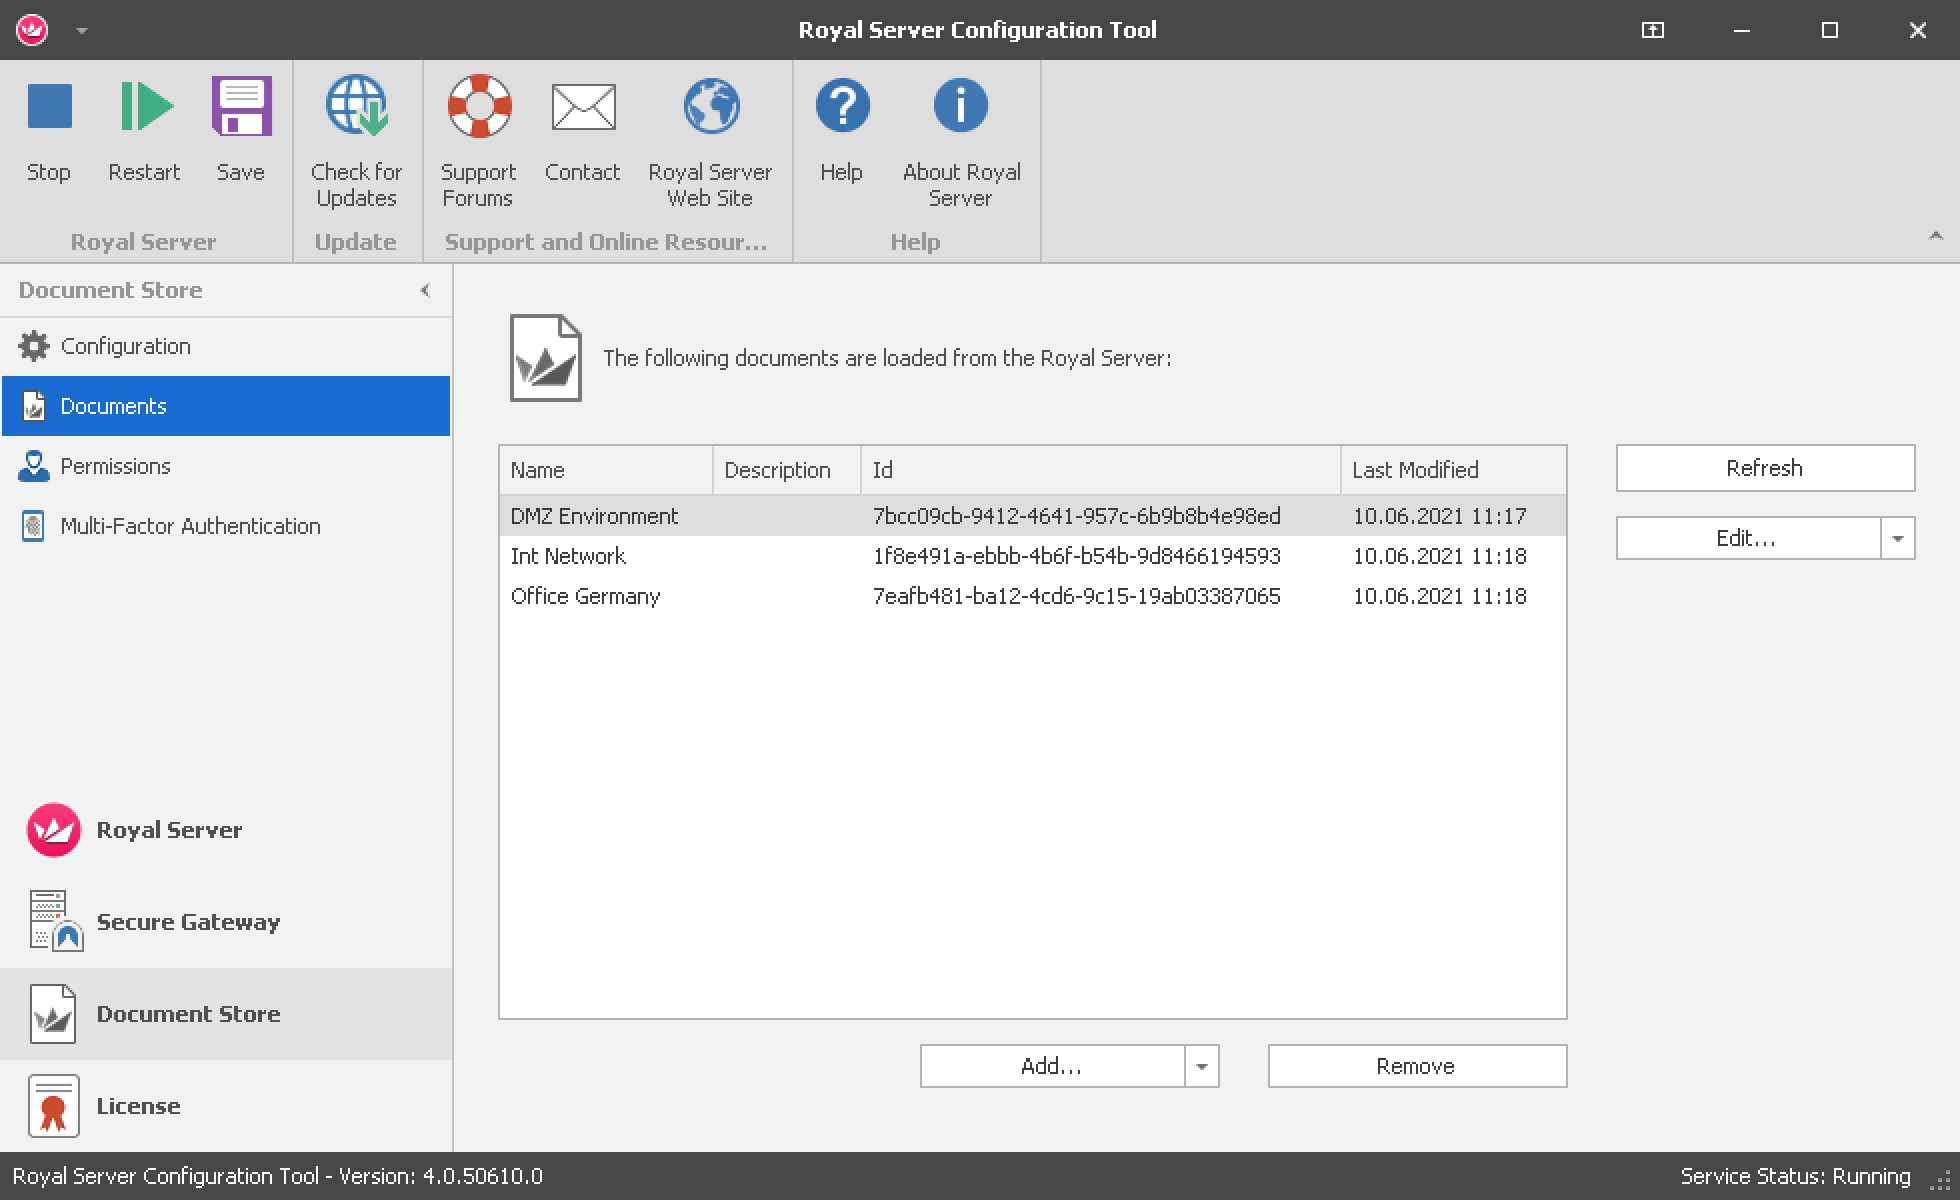Remove the selected document
The width and height of the screenshot is (1960, 1200).
[1416, 1066]
